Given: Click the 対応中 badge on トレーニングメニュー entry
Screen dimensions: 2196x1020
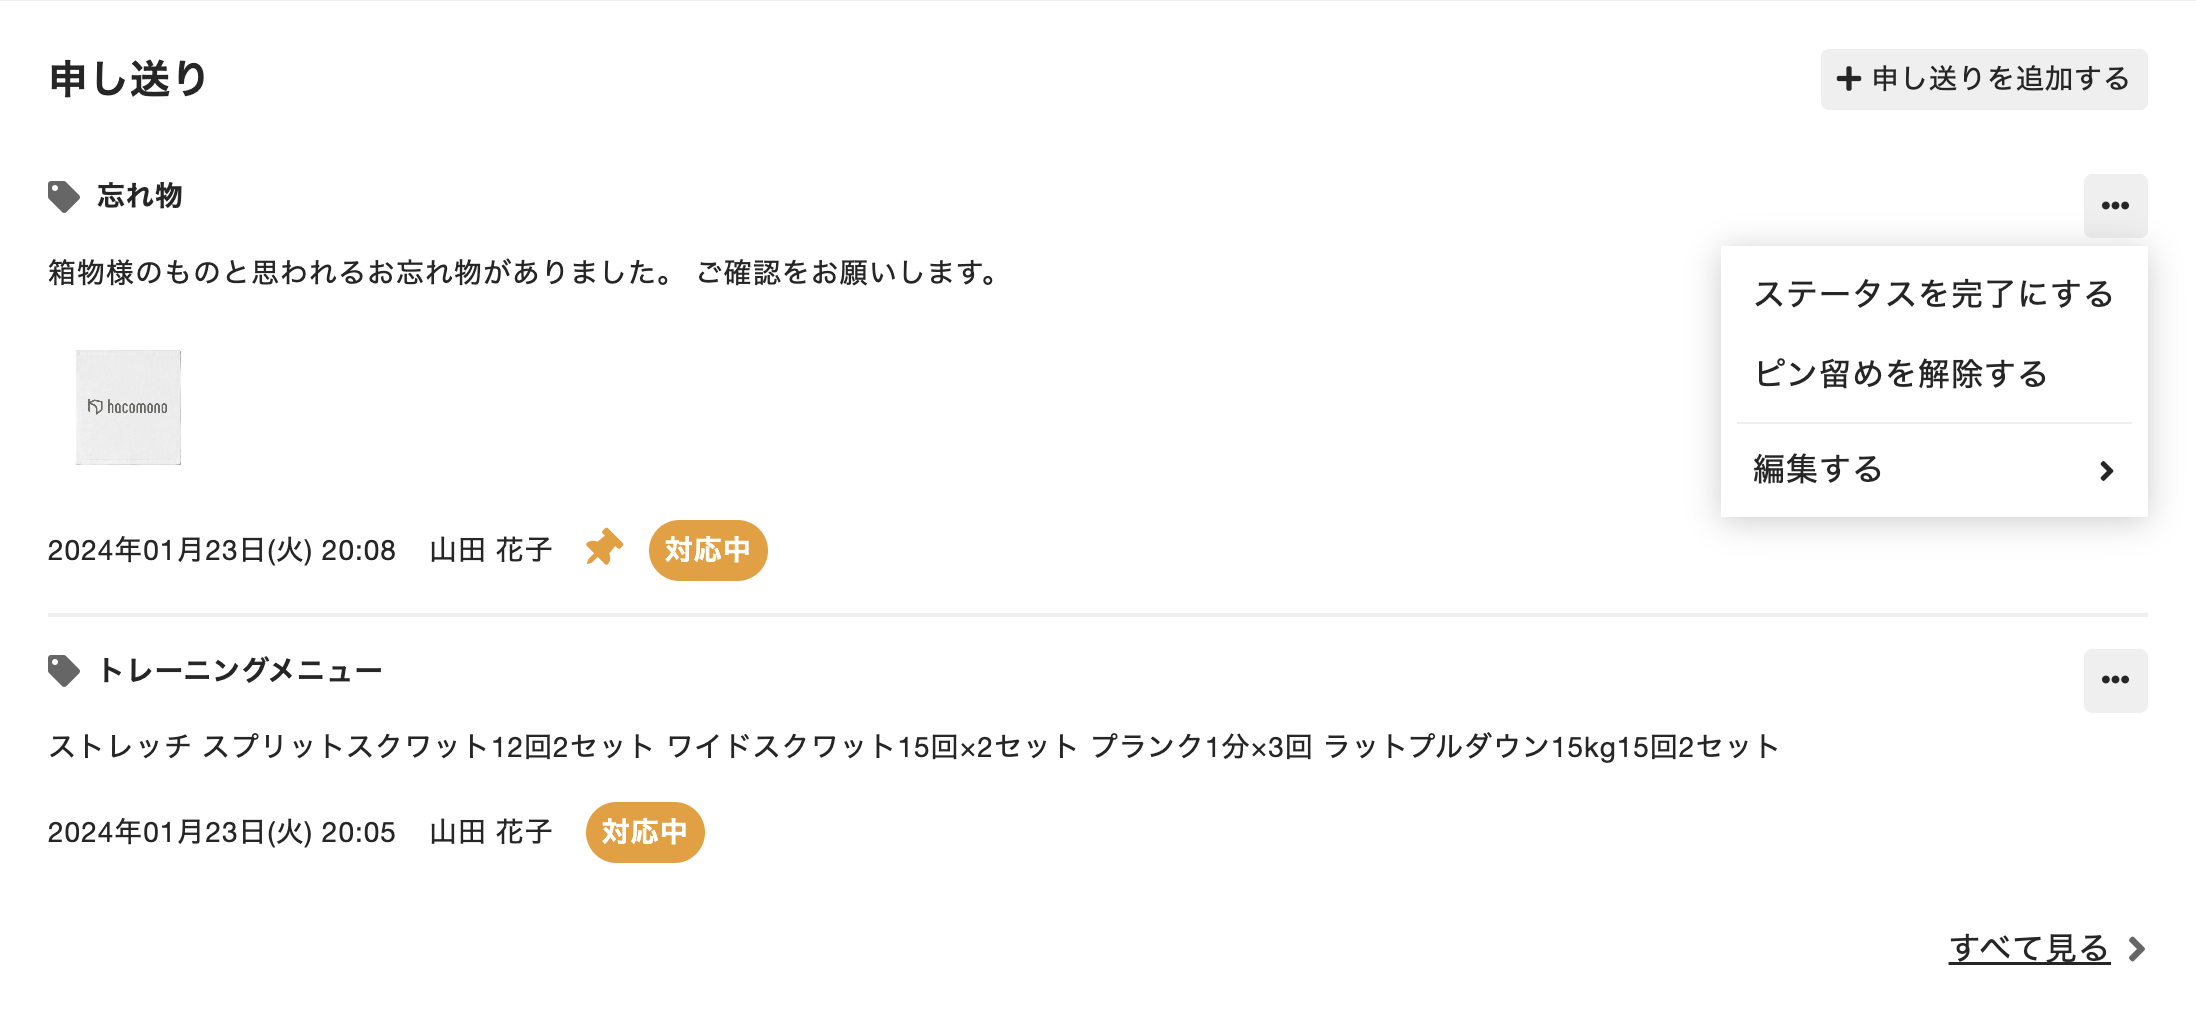Looking at the screenshot, I should coord(644,832).
